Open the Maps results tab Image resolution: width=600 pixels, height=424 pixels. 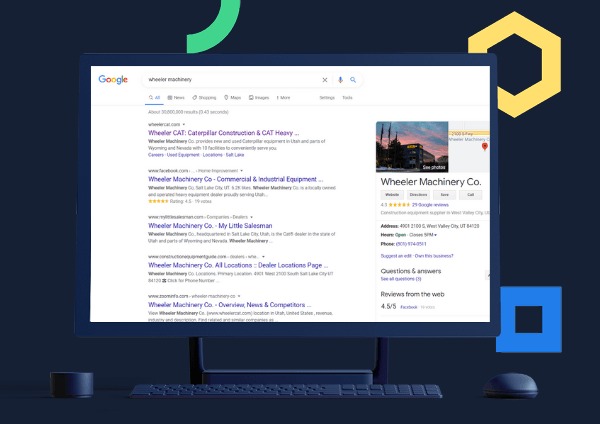point(233,98)
